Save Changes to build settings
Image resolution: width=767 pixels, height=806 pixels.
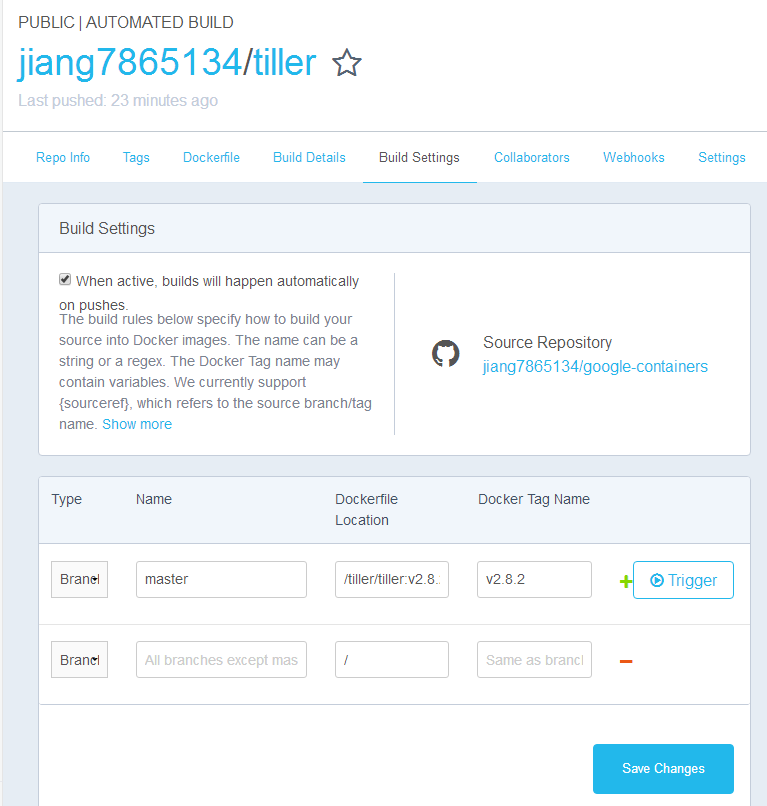click(x=663, y=768)
